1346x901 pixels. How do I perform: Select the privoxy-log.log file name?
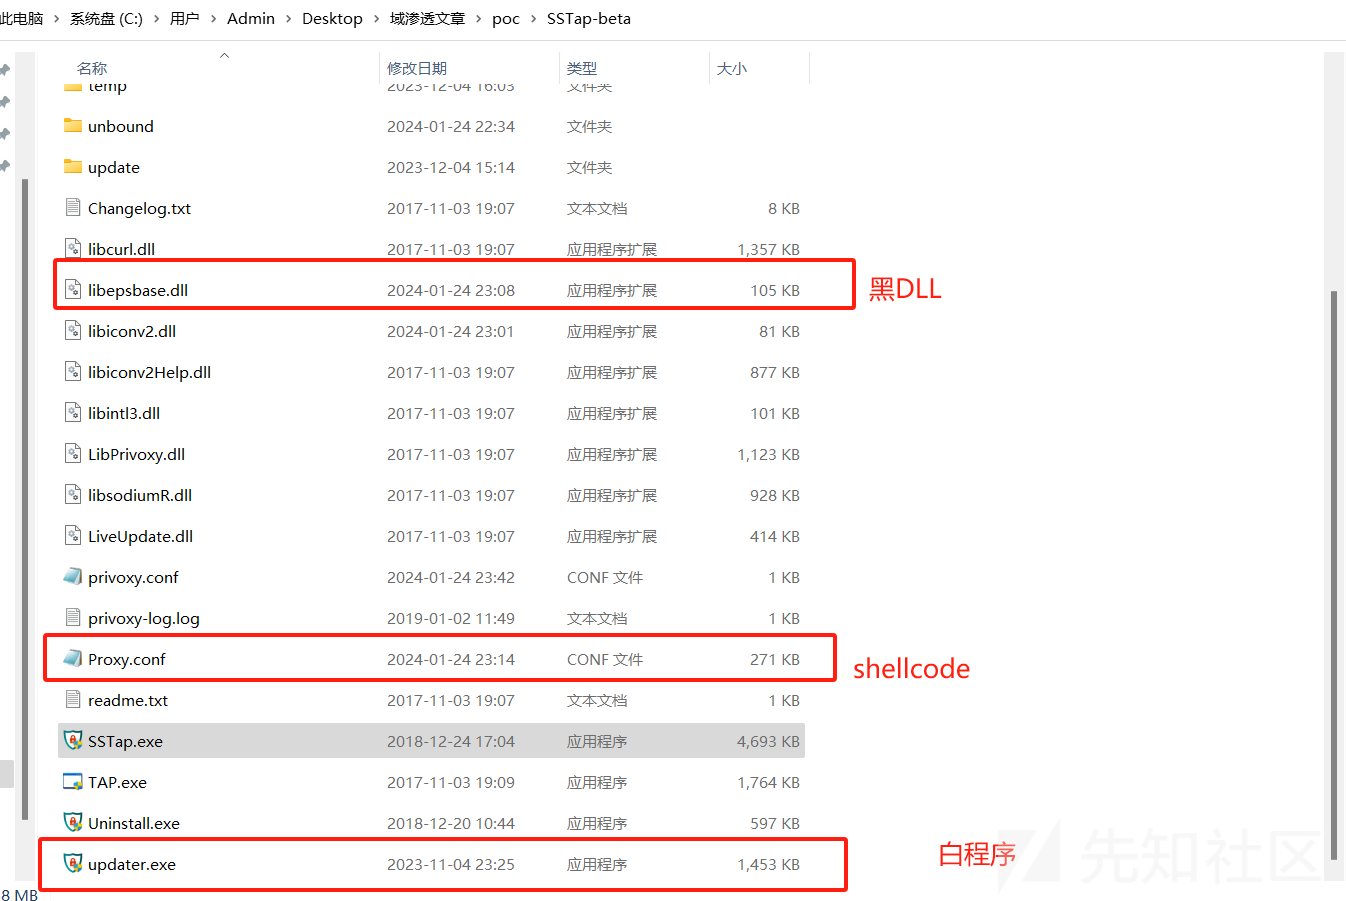click(144, 618)
